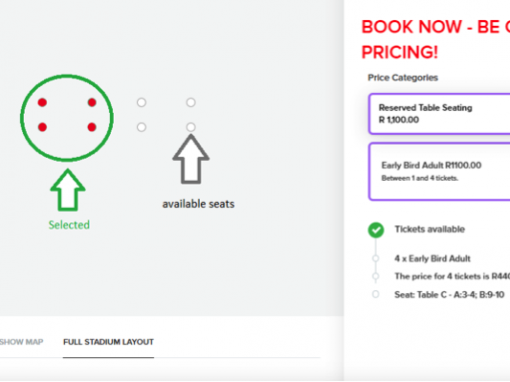The width and height of the screenshot is (510, 382).
Task: Click the 4 x Early Bird Adult bullet
Action: coord(376,259)
